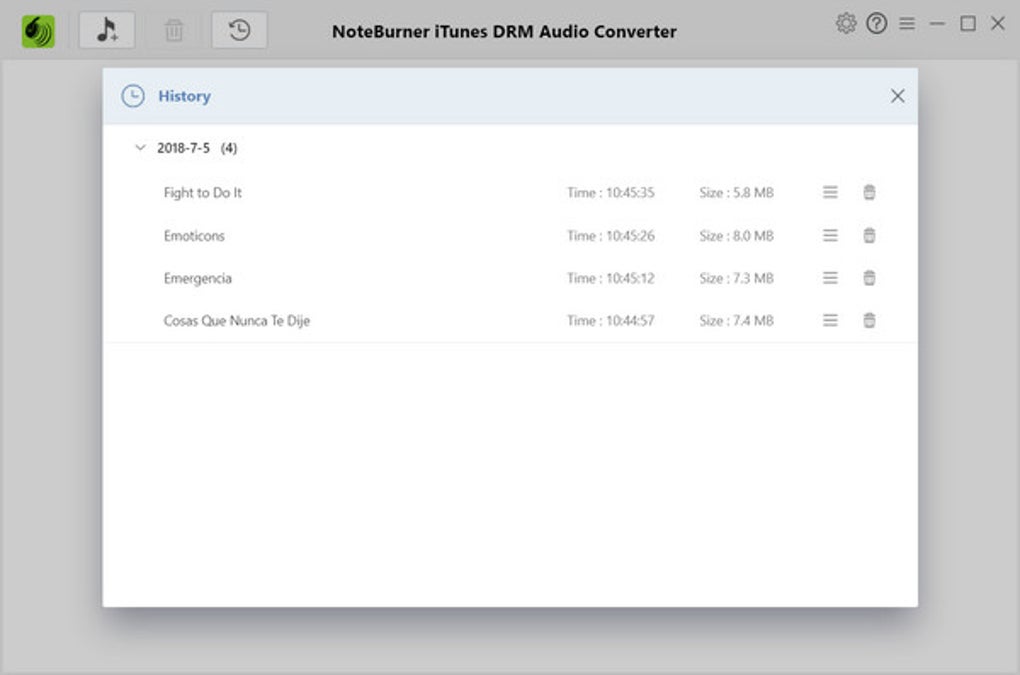Select the Emoticons entry
This screenshot has height=675, width=1020.
point(194,235)
